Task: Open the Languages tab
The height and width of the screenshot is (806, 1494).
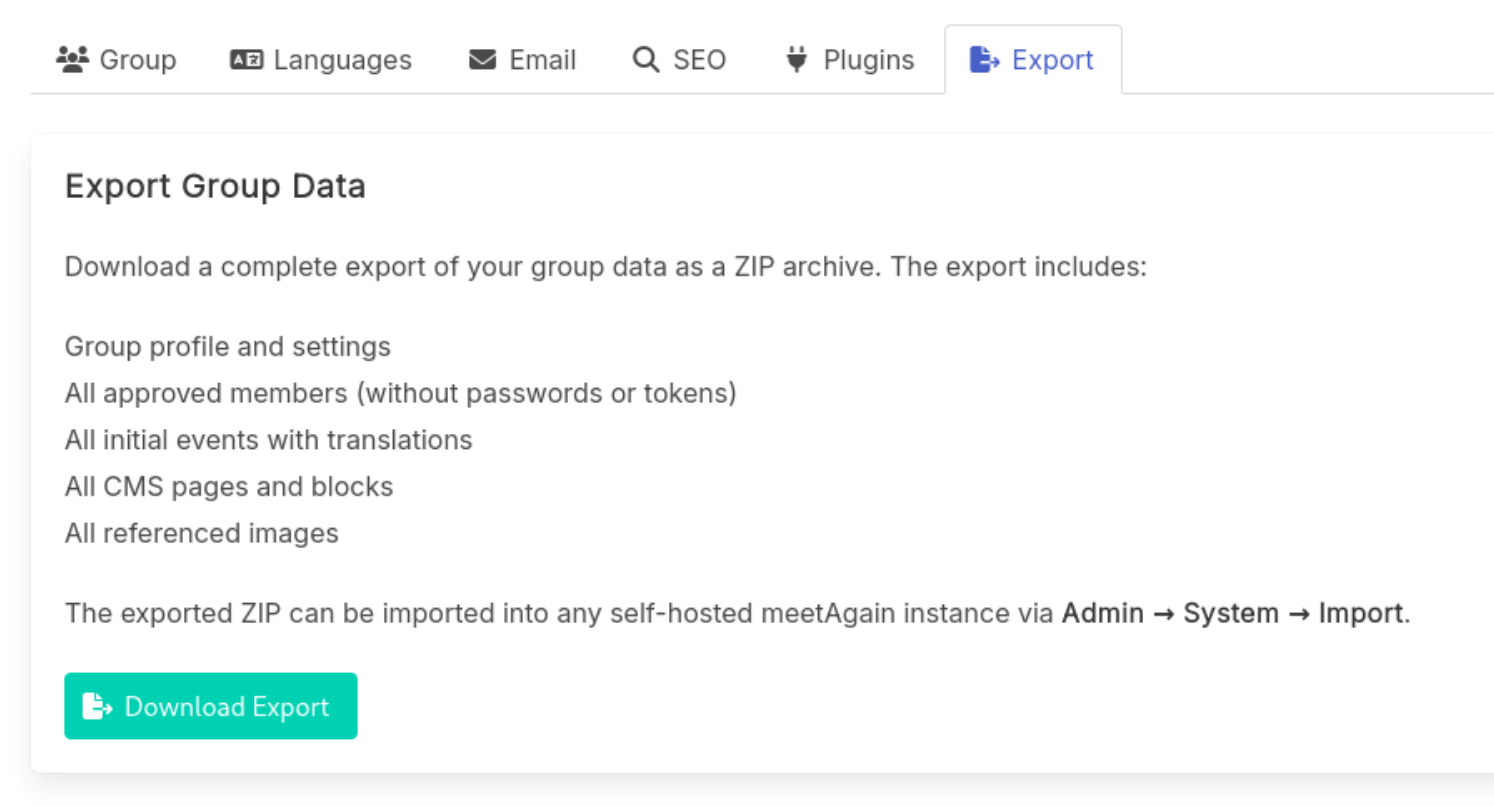Action: [x=320, y=59]
